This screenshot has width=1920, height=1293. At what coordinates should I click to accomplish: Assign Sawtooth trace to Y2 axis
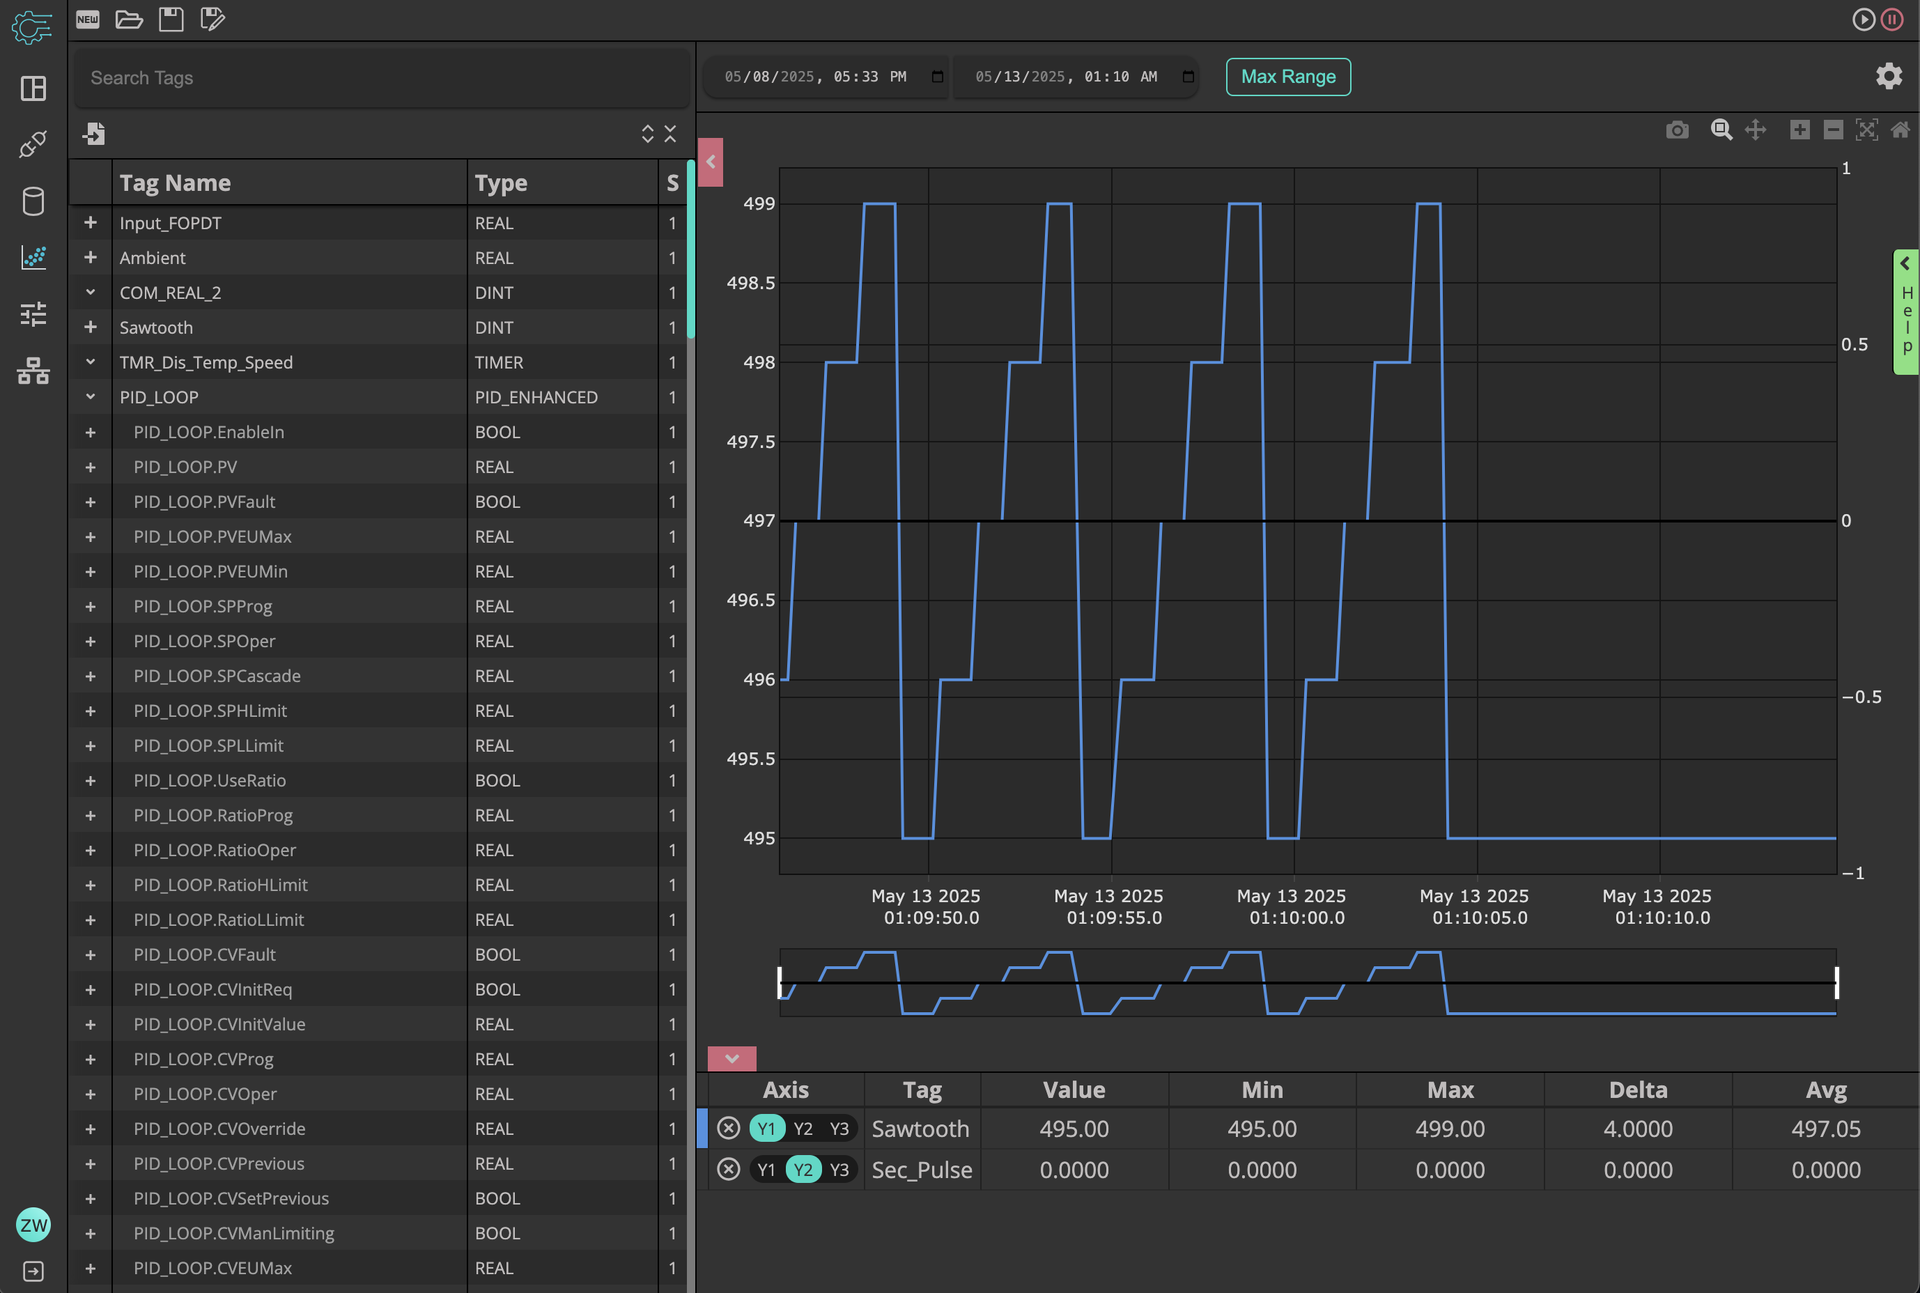[803, 1128]
